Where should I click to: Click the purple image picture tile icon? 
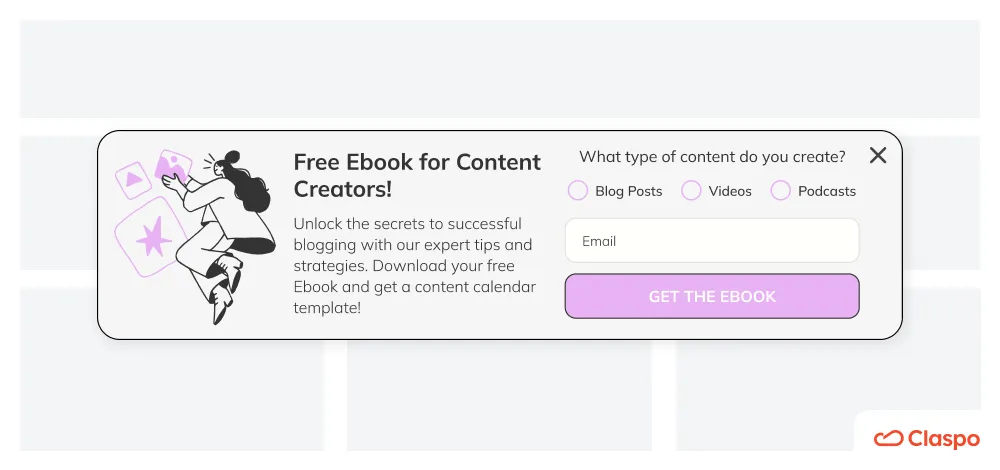[173, 166]
